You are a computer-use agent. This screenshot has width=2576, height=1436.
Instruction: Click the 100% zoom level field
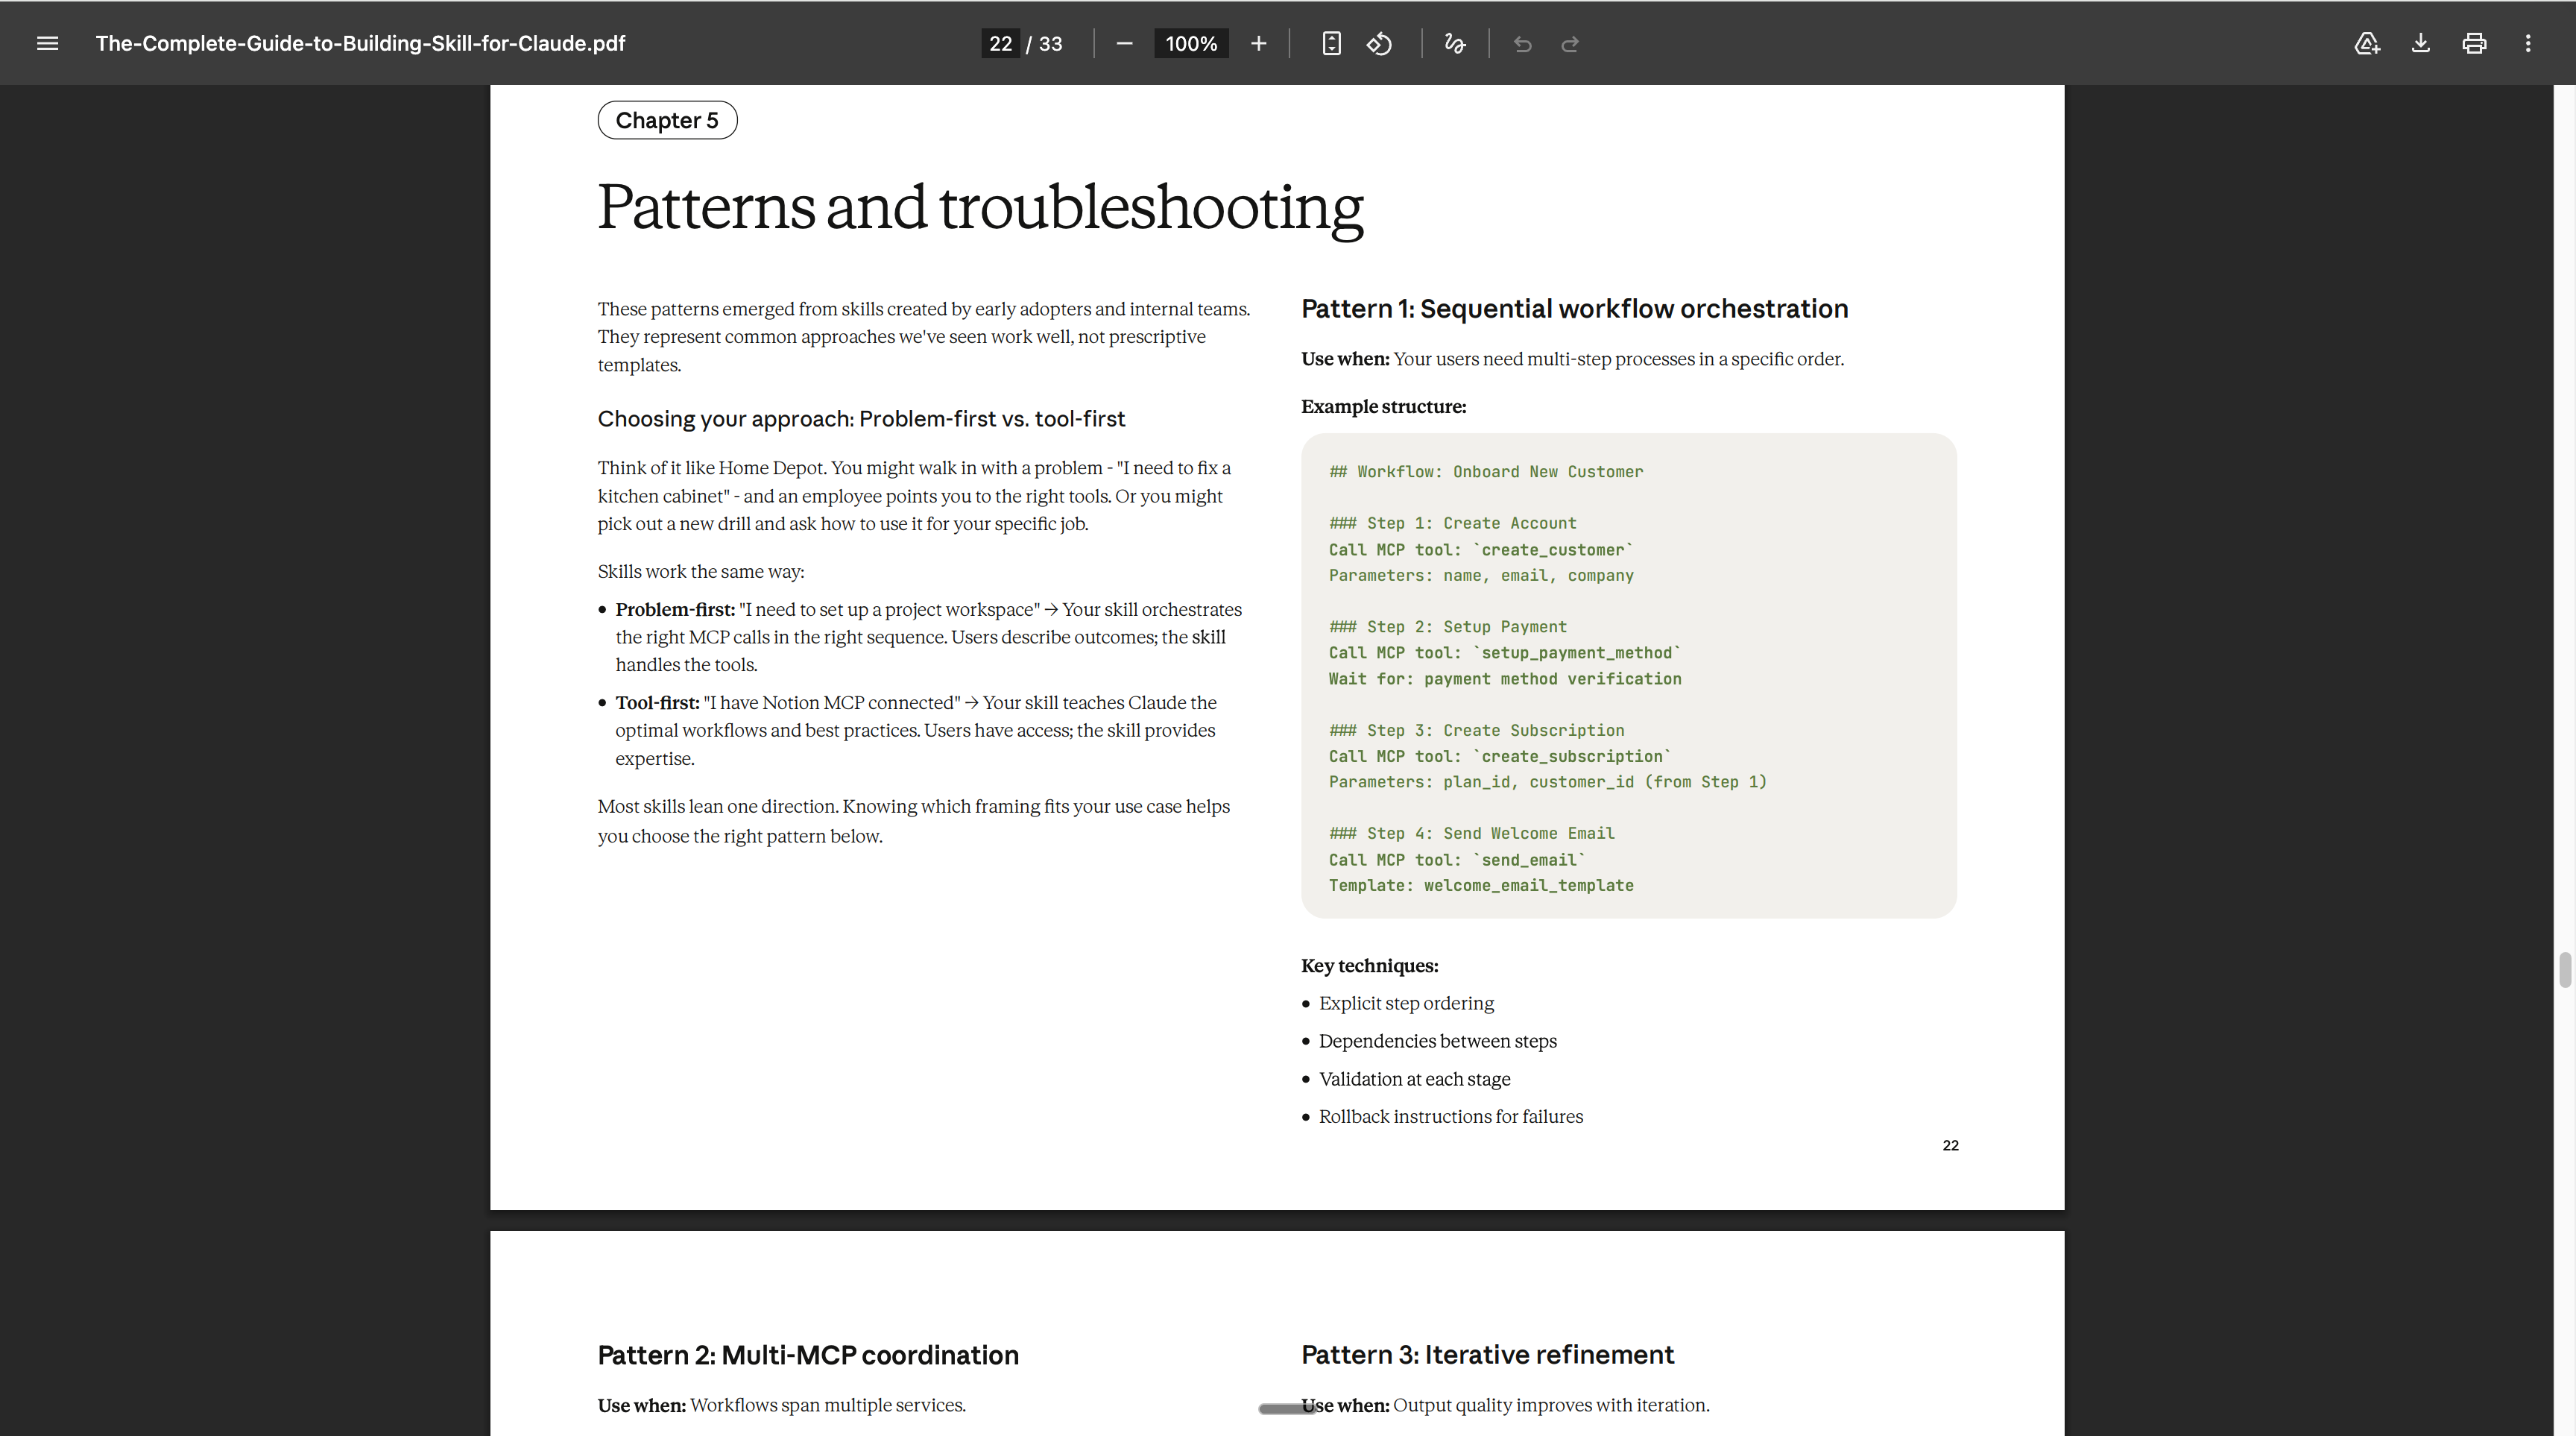coord(1191,43)
